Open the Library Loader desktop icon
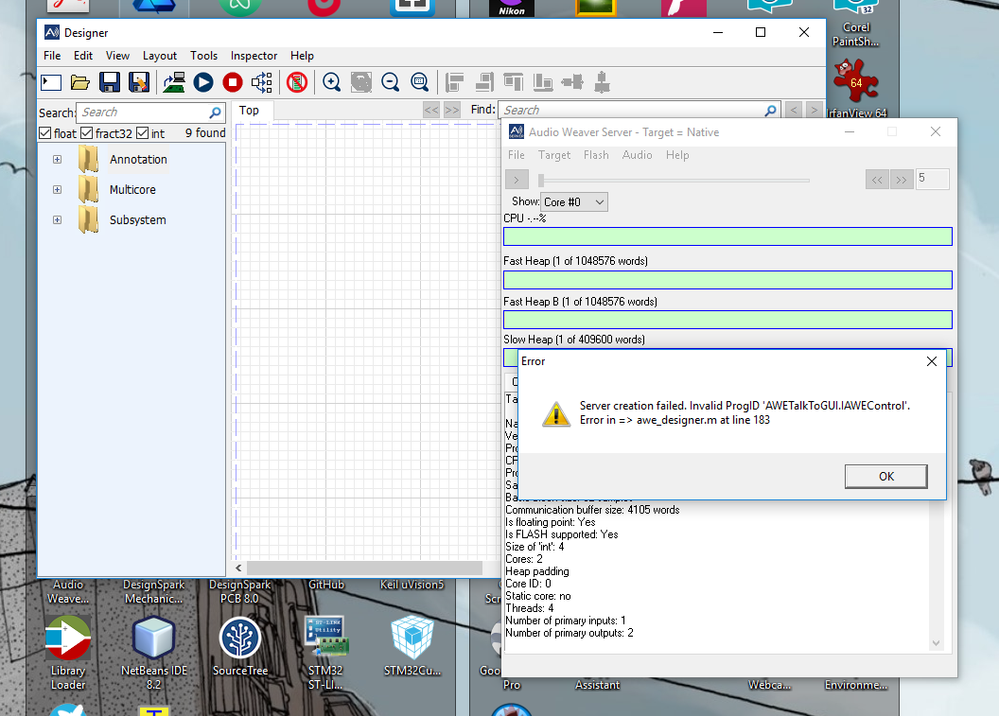Image resolution: width=999 pixels, height=716 pixels. 68,653
